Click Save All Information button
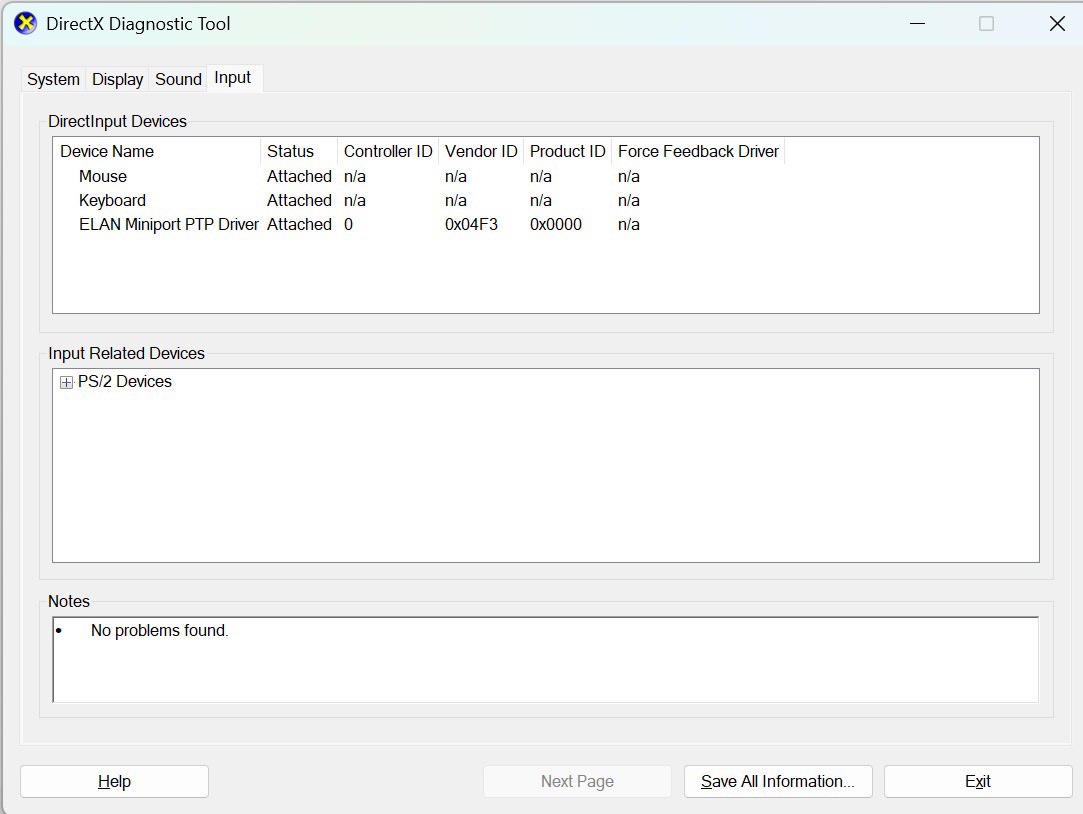This screenshot has height=814, width=1083. pos(778,781)
